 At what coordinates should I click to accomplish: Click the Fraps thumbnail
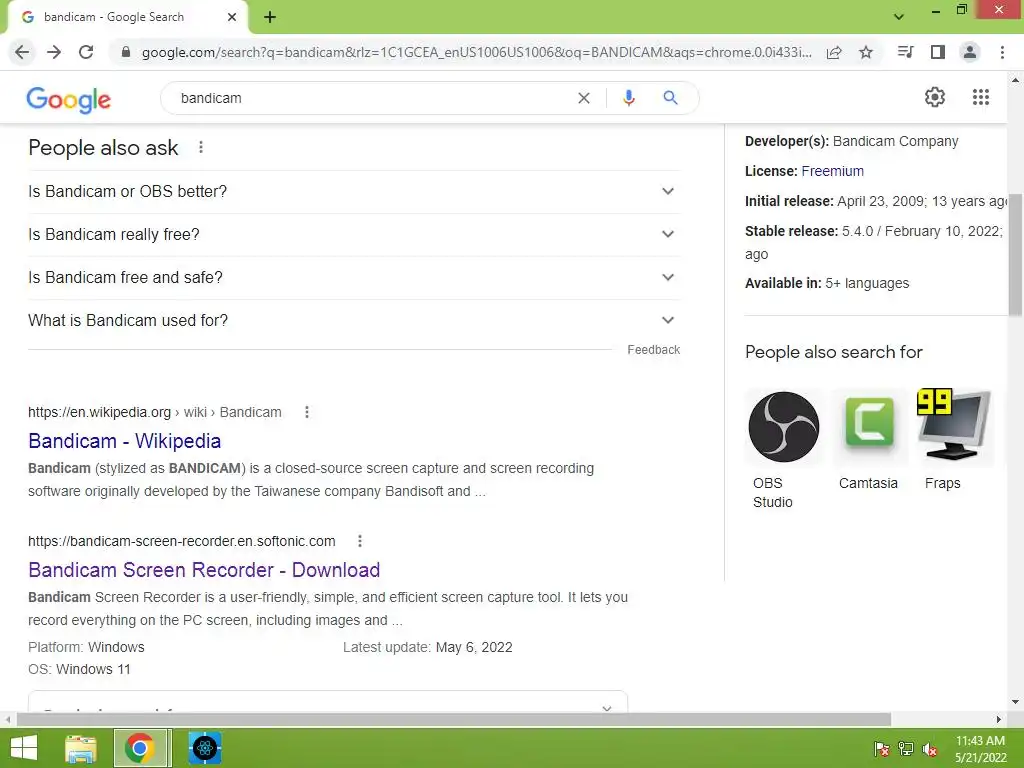pos(953,426)
